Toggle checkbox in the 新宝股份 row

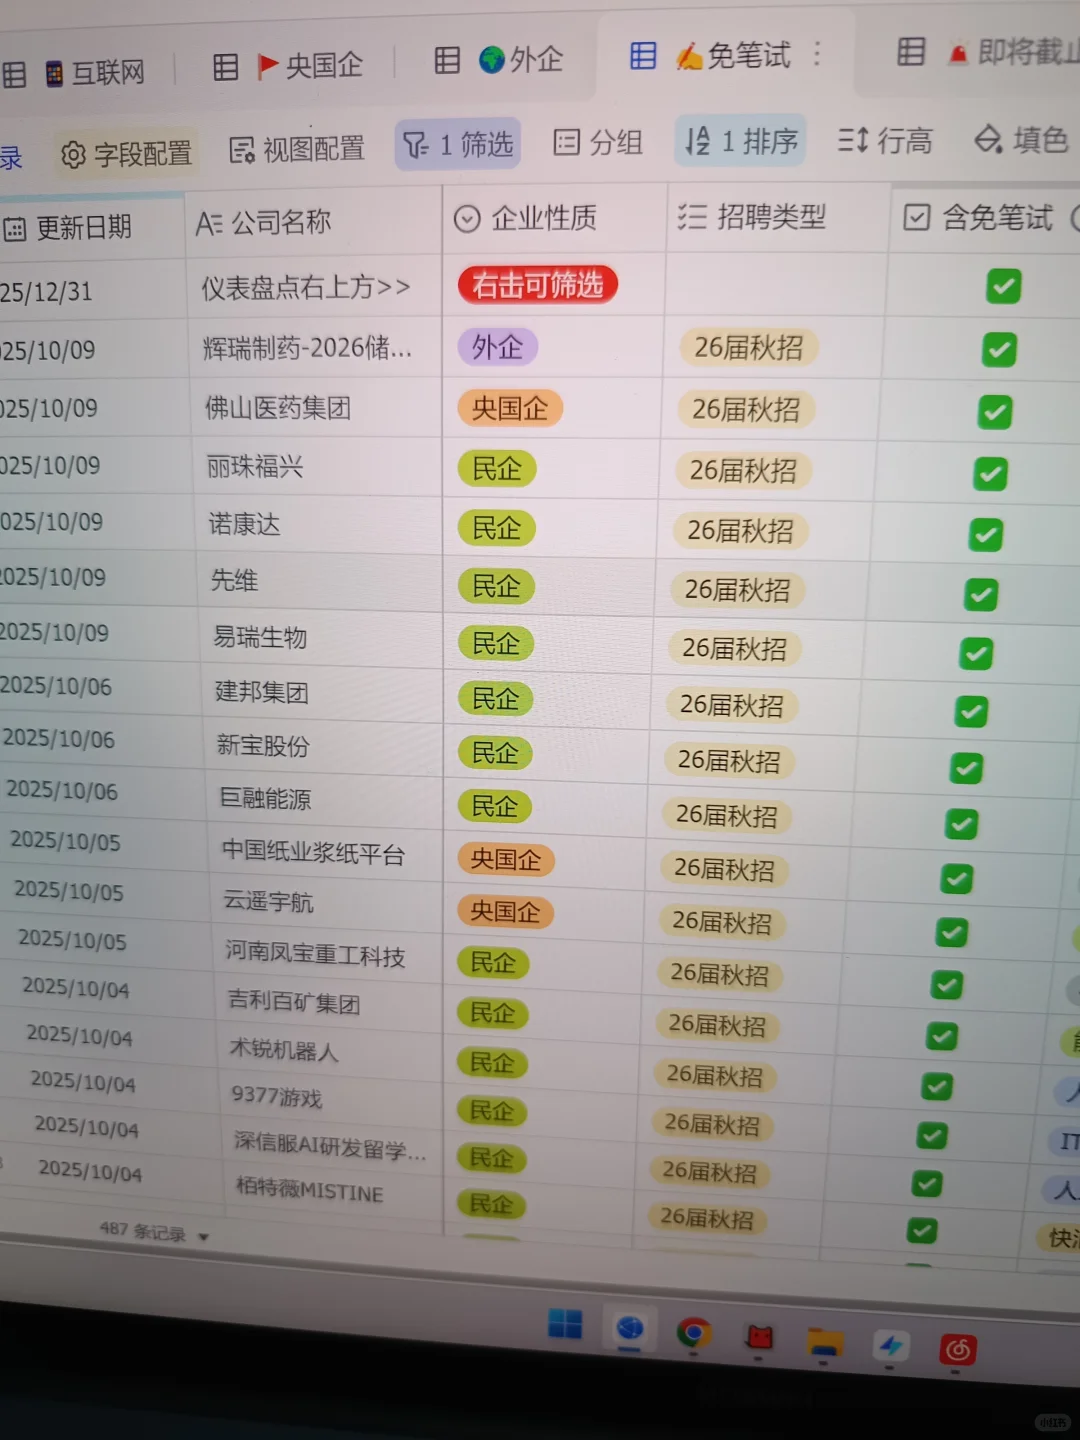pyautogui.click(x=966, y=768)
